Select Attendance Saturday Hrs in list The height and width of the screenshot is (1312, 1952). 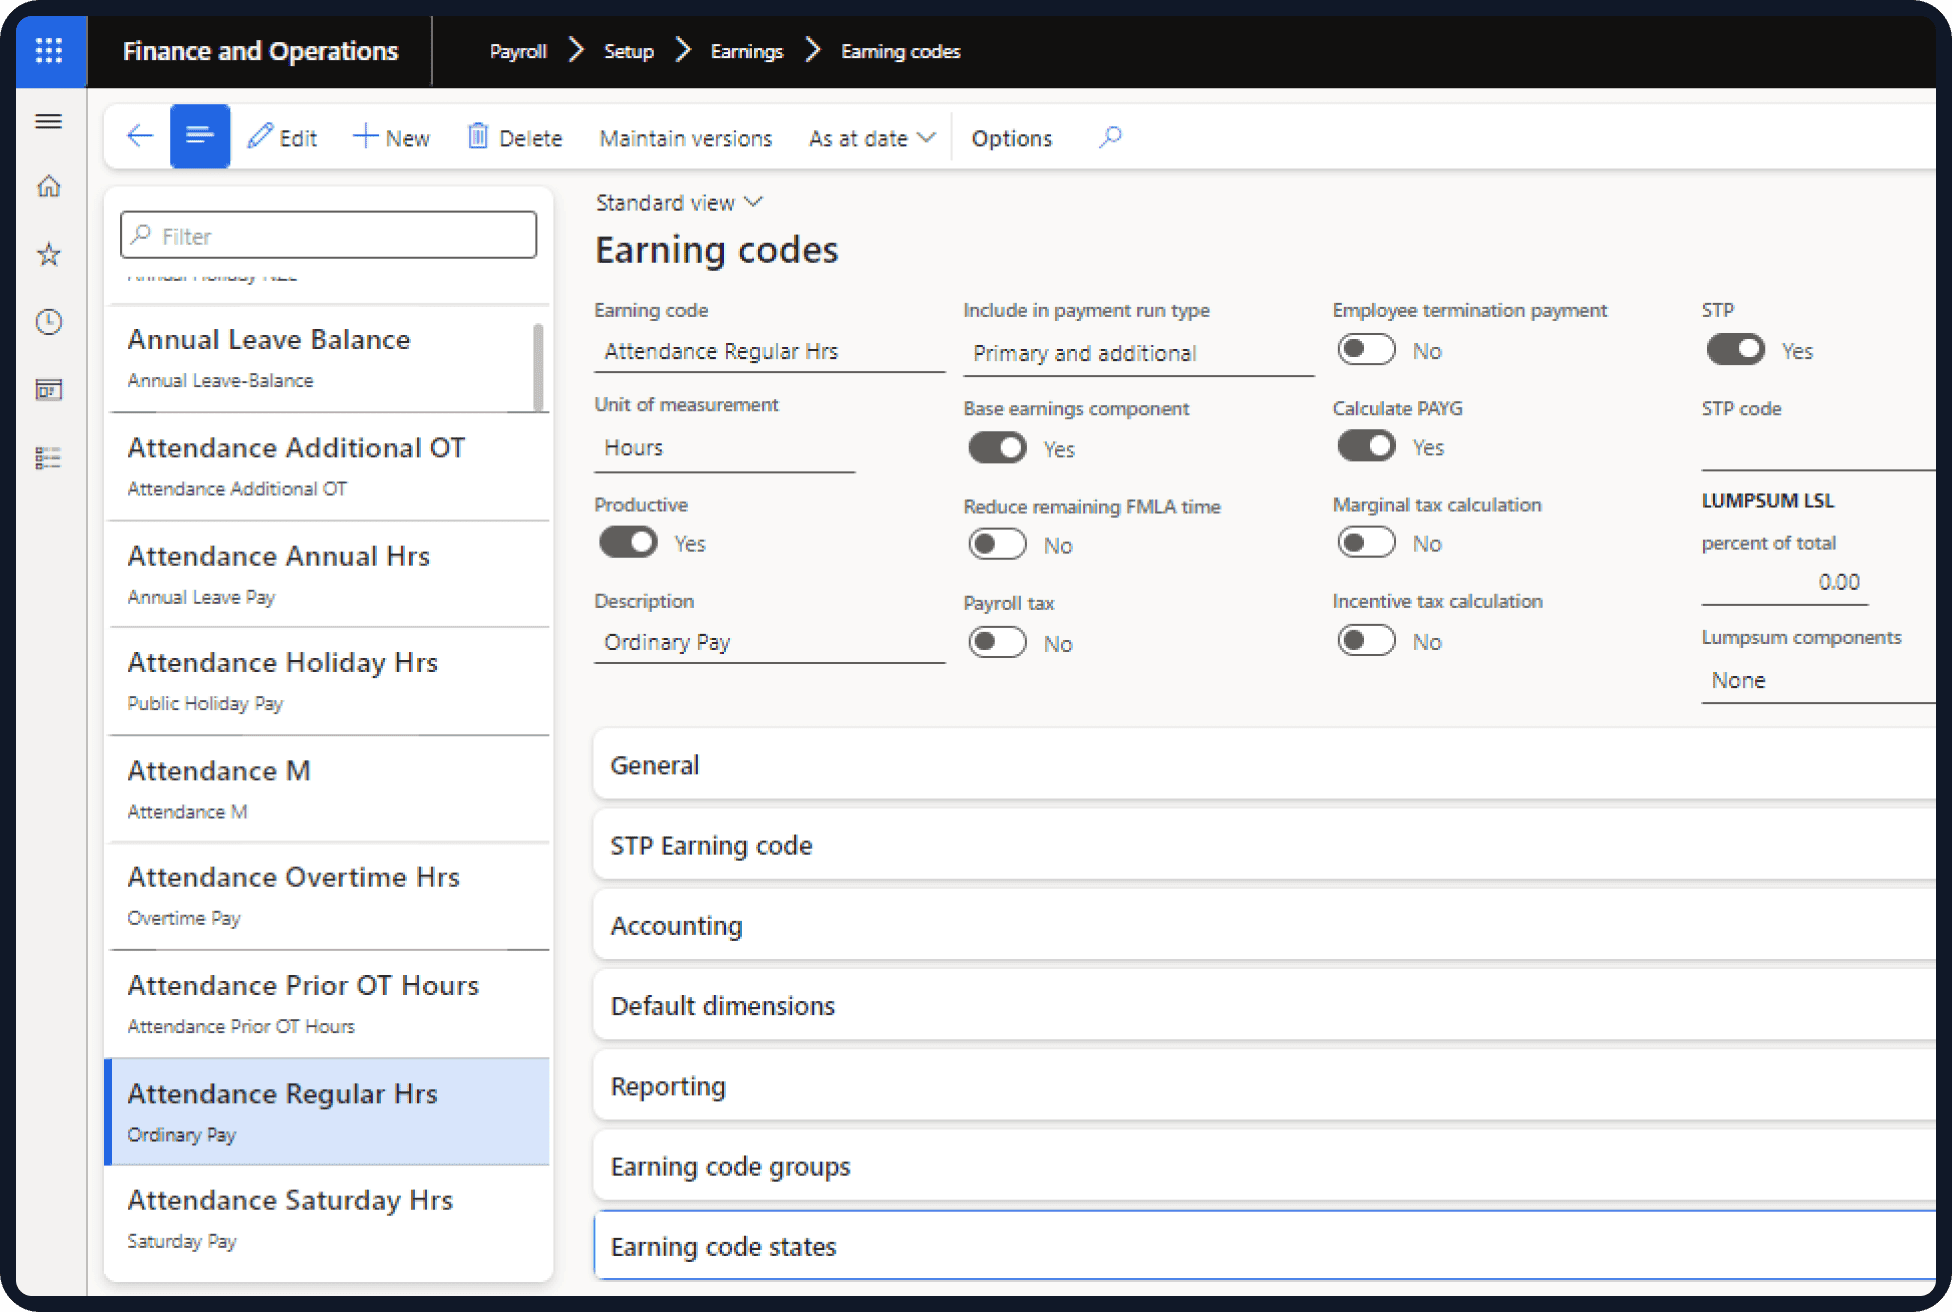(x=328, y=1219)
